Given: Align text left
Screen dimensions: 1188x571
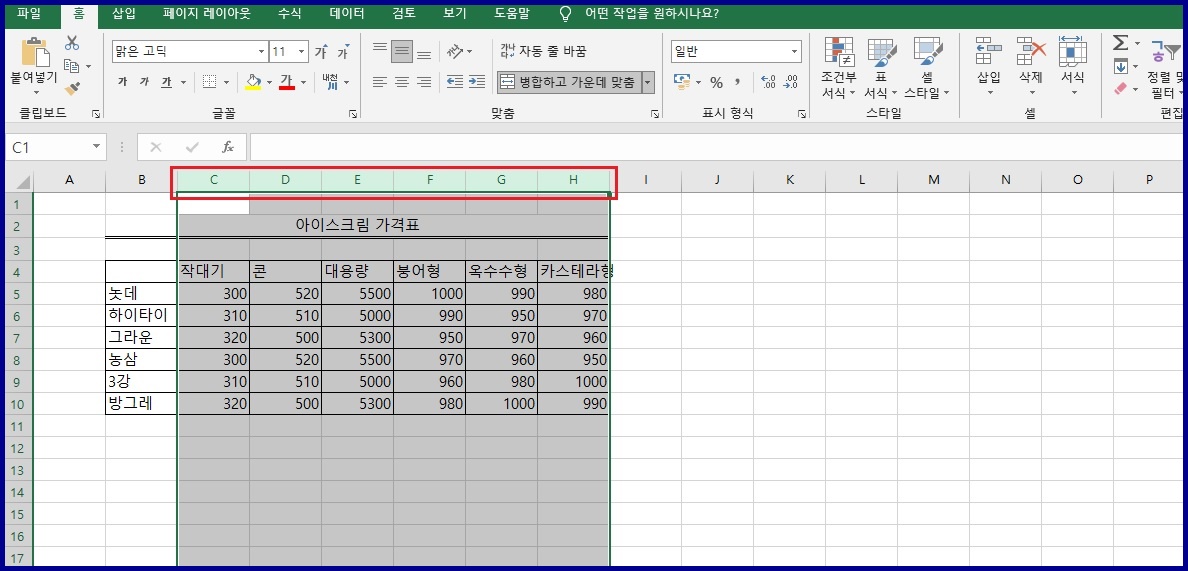Looking at the screenshot, I should point(380,82).
